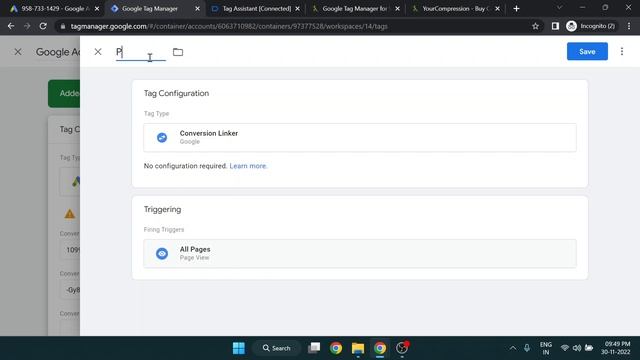Close the tag editor panel
The width and height of the screenshot is (640, 360).
pyautogui.click(x=98, y=52)
